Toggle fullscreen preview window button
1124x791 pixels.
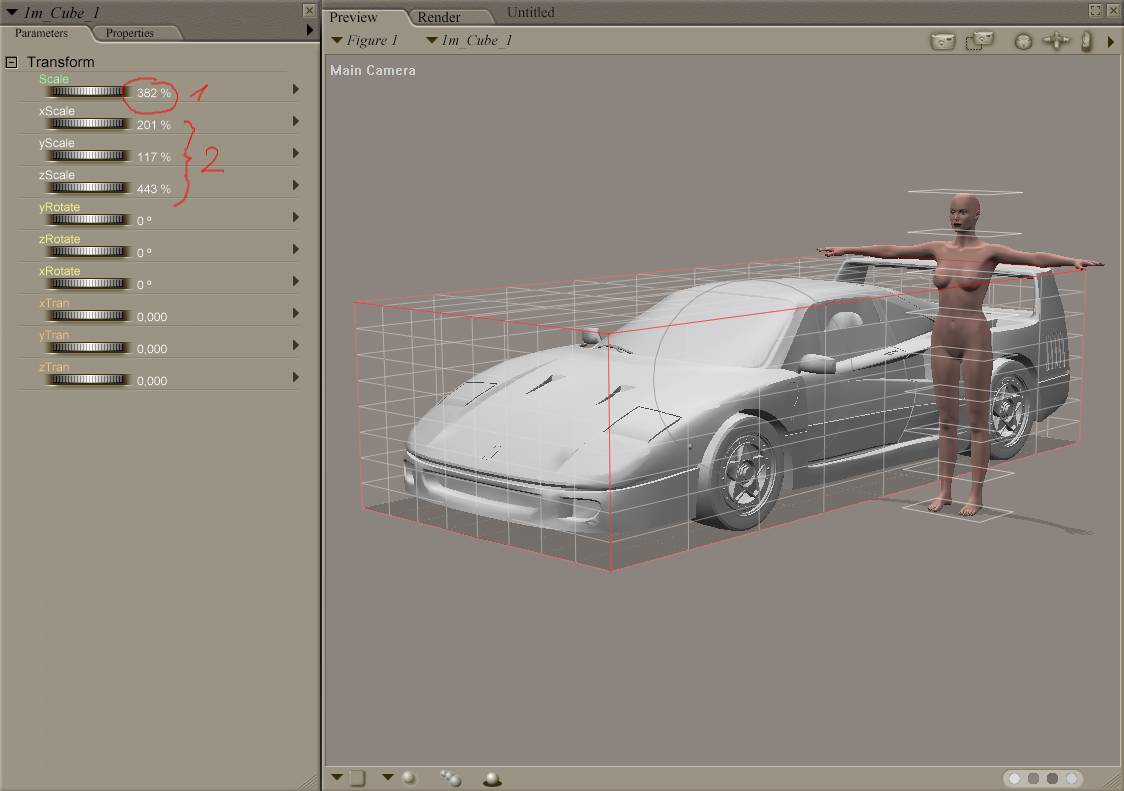point(1095,10)
